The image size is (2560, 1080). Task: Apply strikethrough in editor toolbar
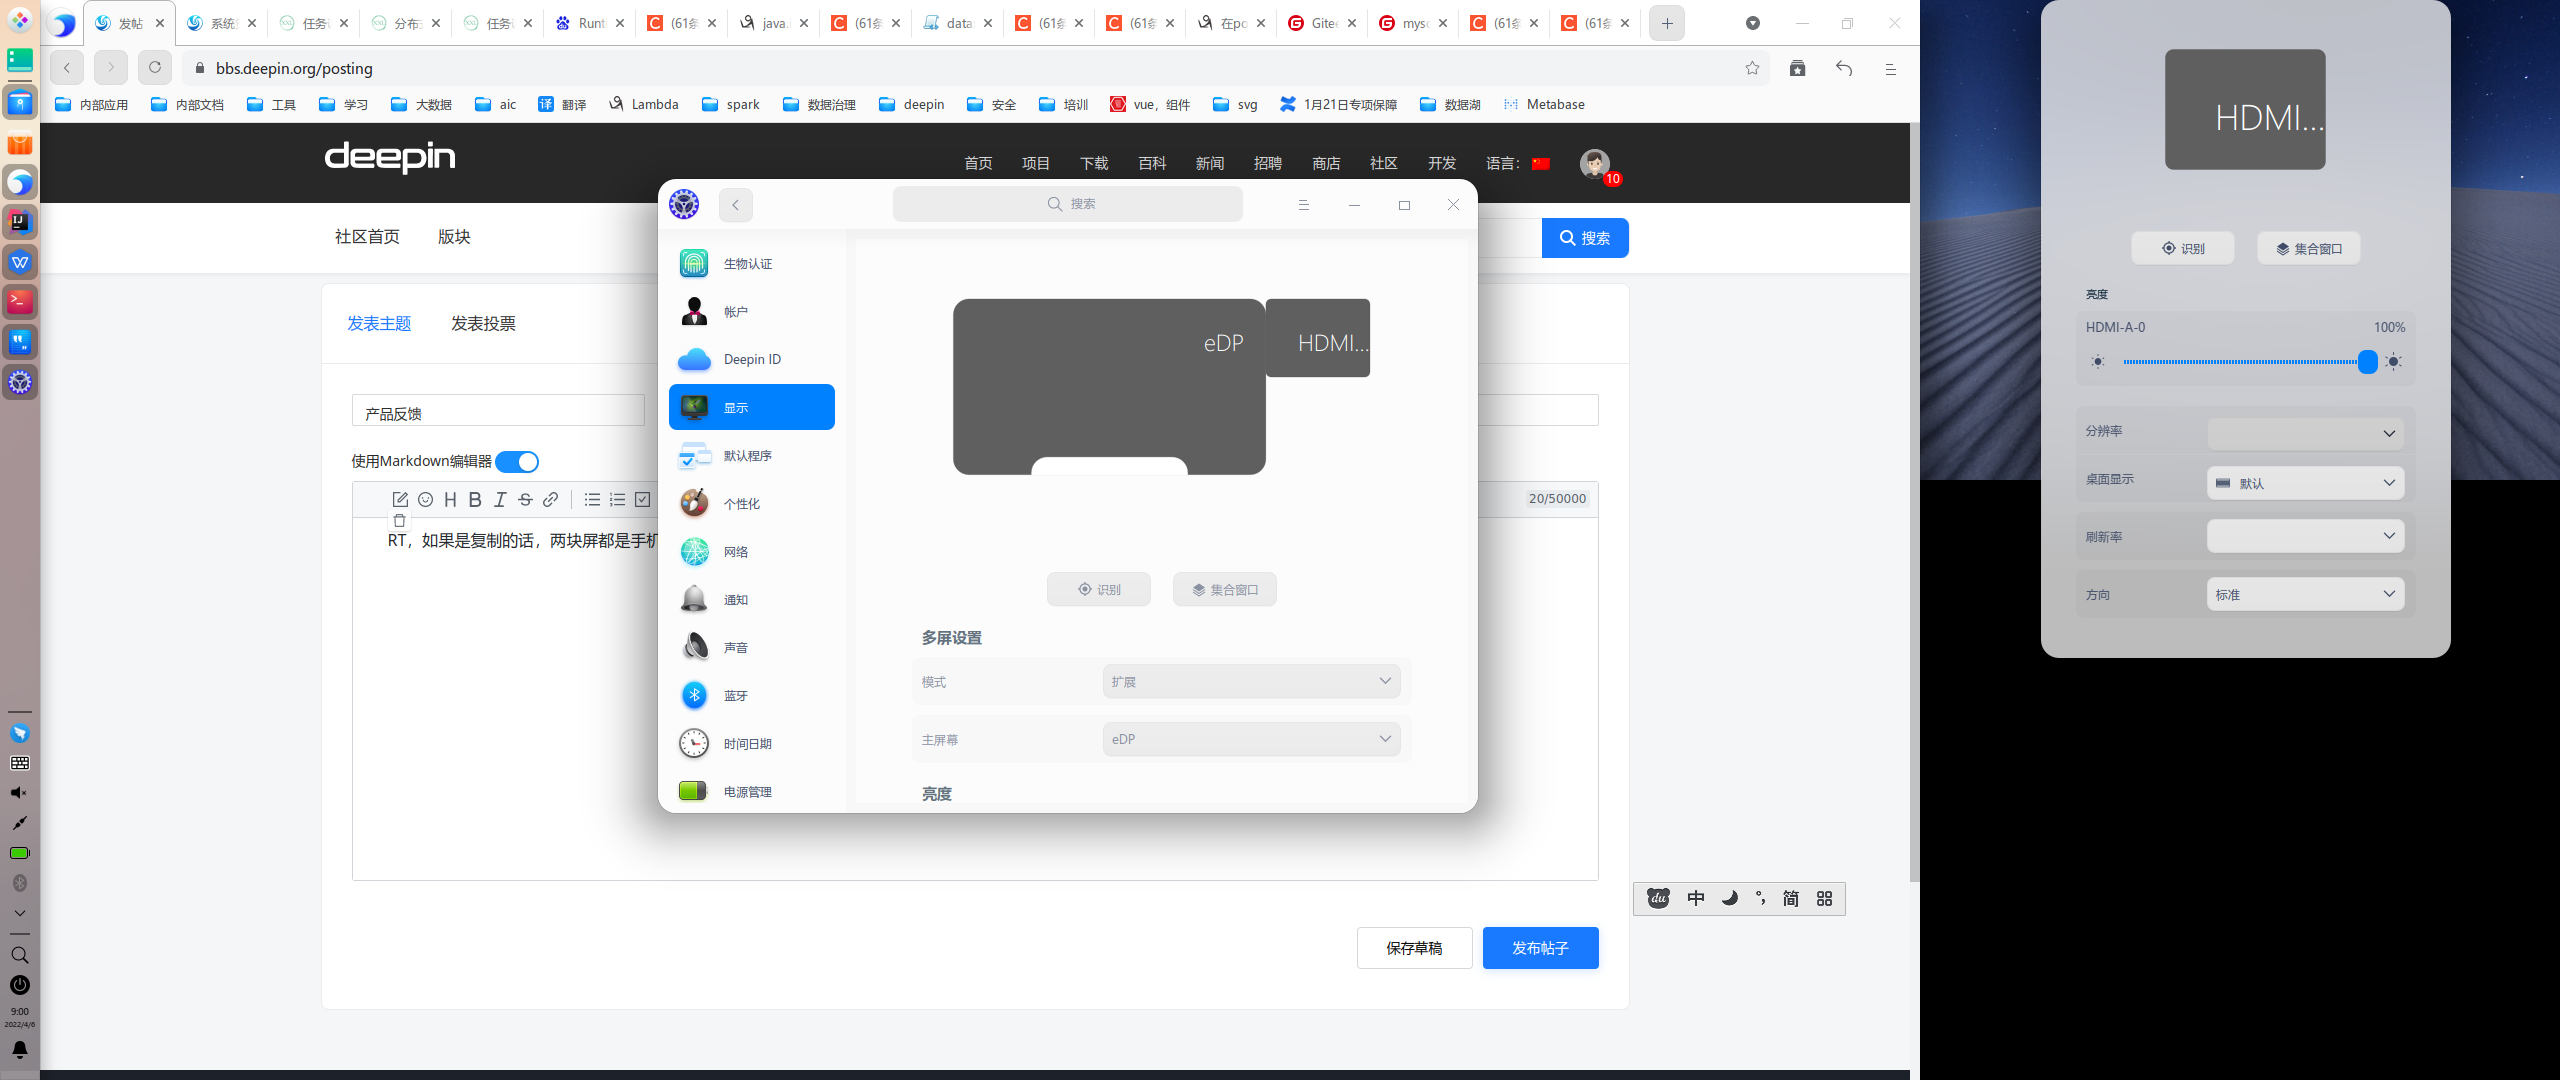(525, 499)
